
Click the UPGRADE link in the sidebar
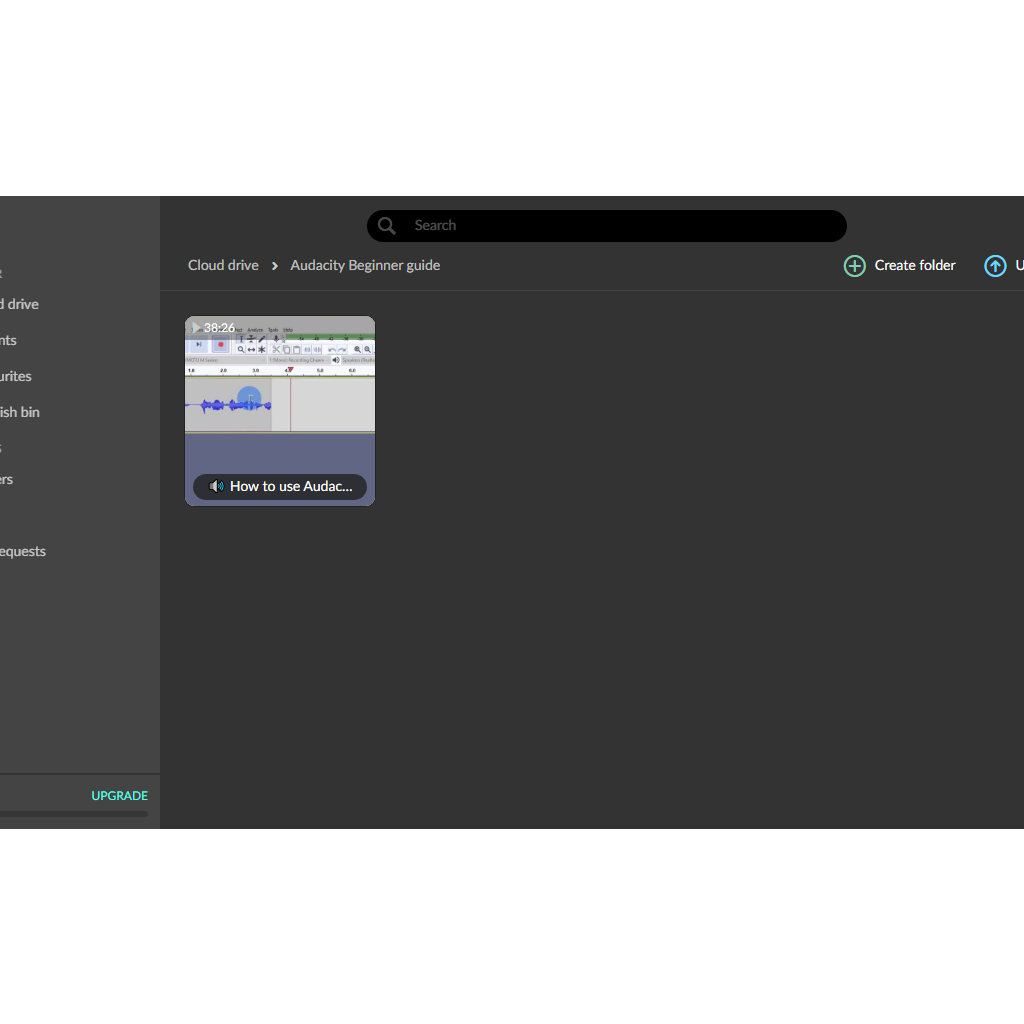click(119, 796)
